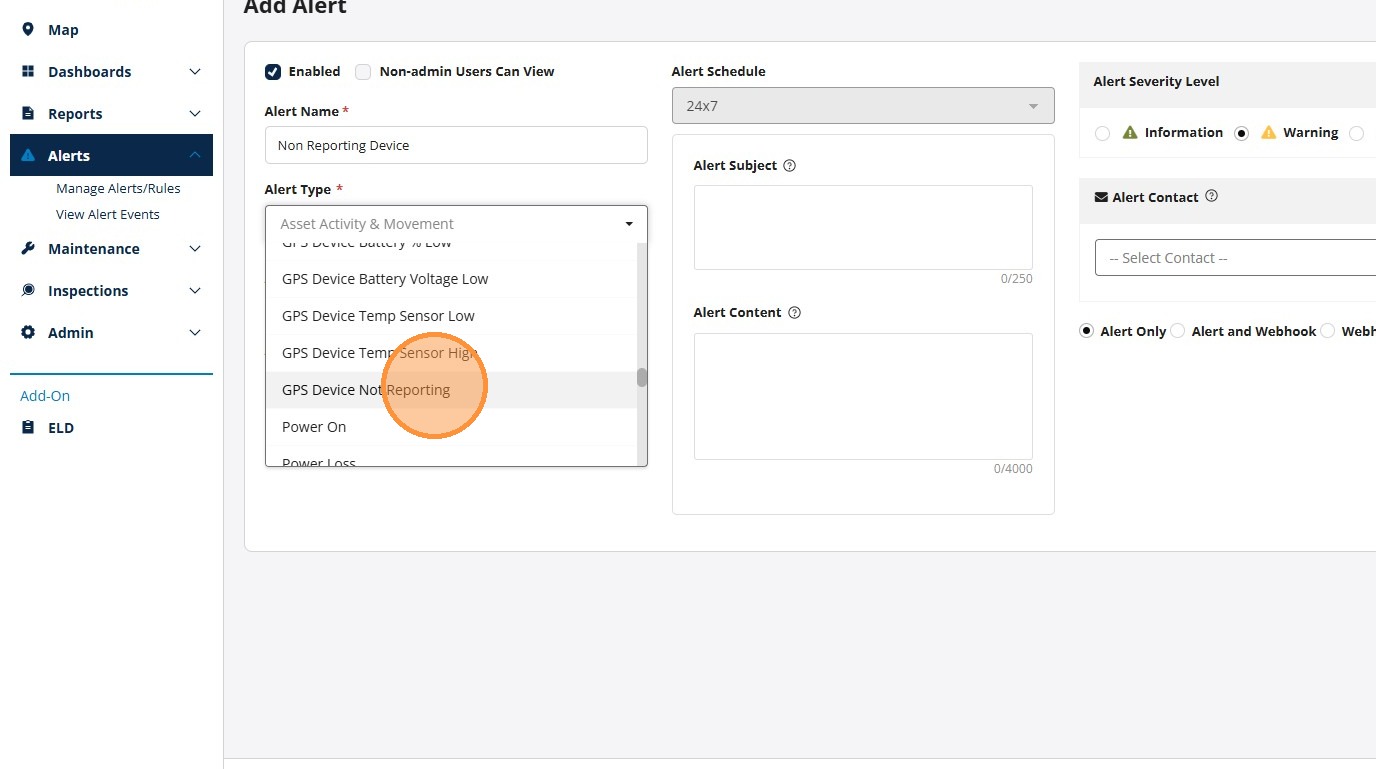Screen dimensions: 1376x769
Task: Uncheck the Enabled checkbox
Action: click(x=273, y=72)
